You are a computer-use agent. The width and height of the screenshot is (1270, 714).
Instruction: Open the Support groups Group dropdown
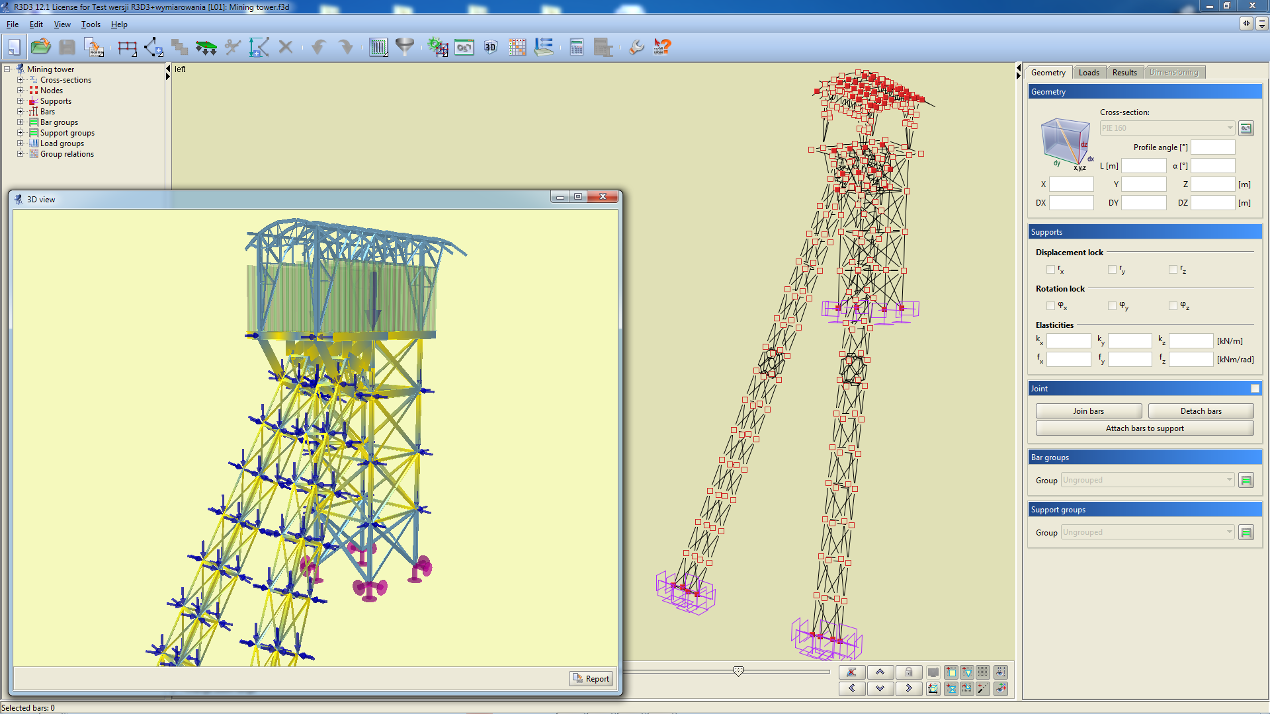[x=1148, y=532]
